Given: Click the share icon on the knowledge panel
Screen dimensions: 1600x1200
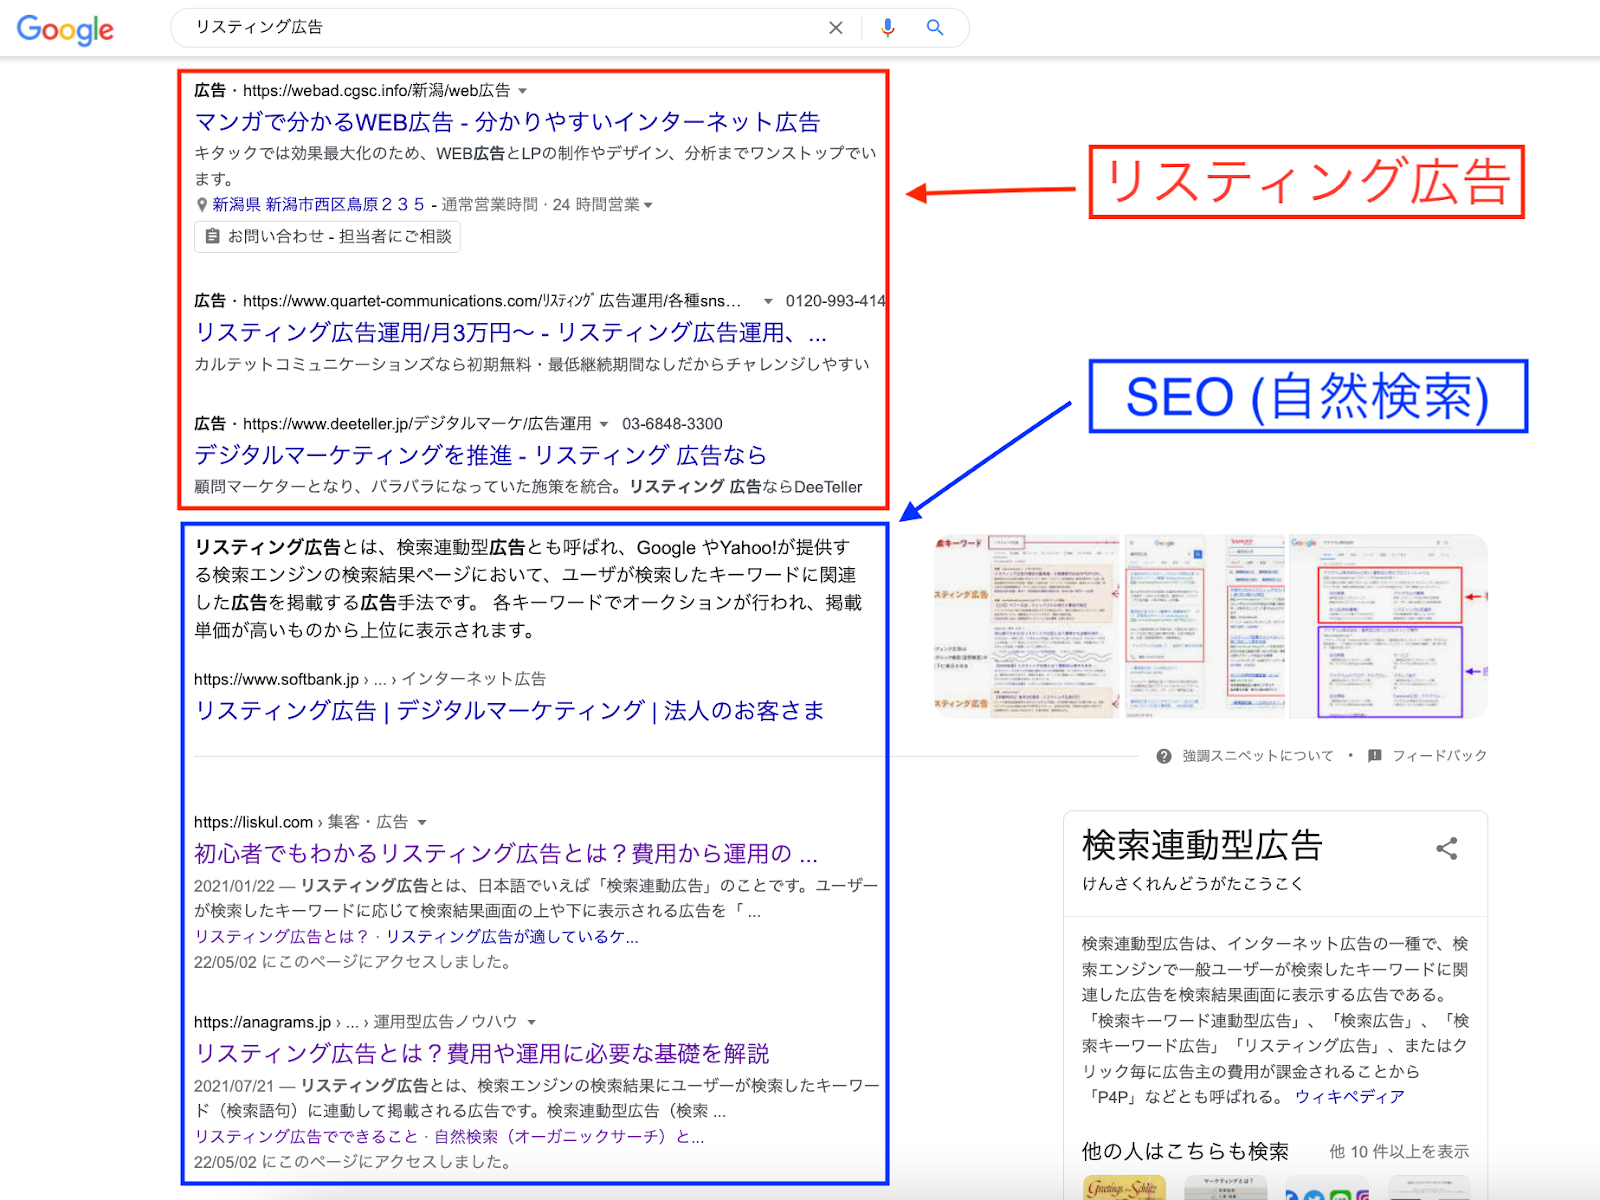Looking at the screenshot, I should [1447, 849].
